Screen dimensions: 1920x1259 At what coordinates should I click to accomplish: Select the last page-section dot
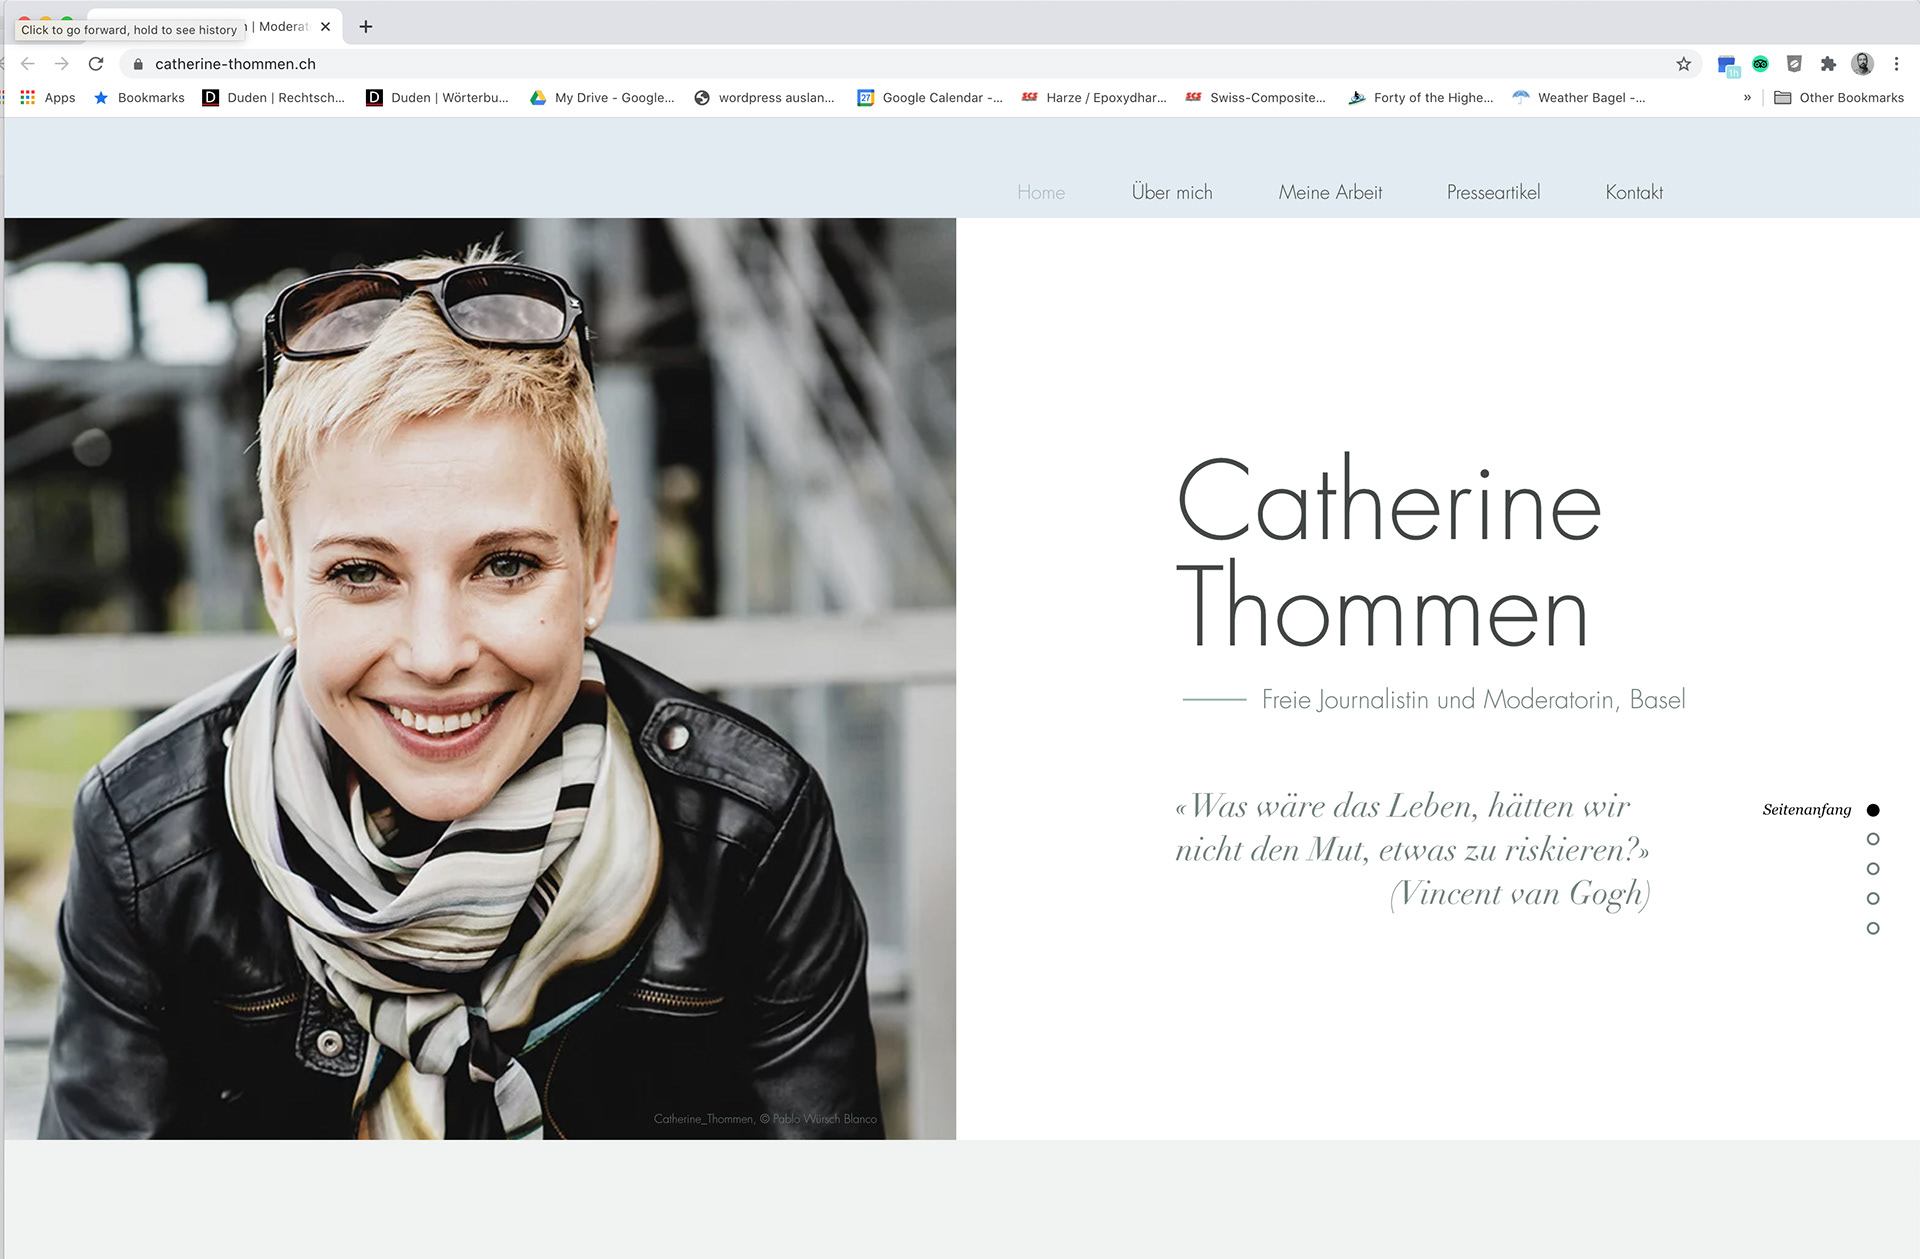pos(1873,928)
